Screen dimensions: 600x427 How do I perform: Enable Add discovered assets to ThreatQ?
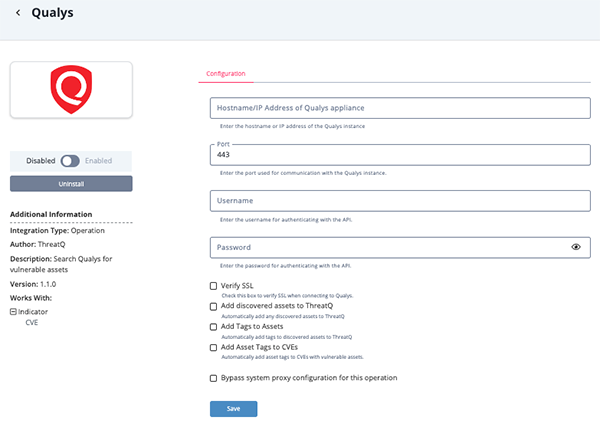214,306
